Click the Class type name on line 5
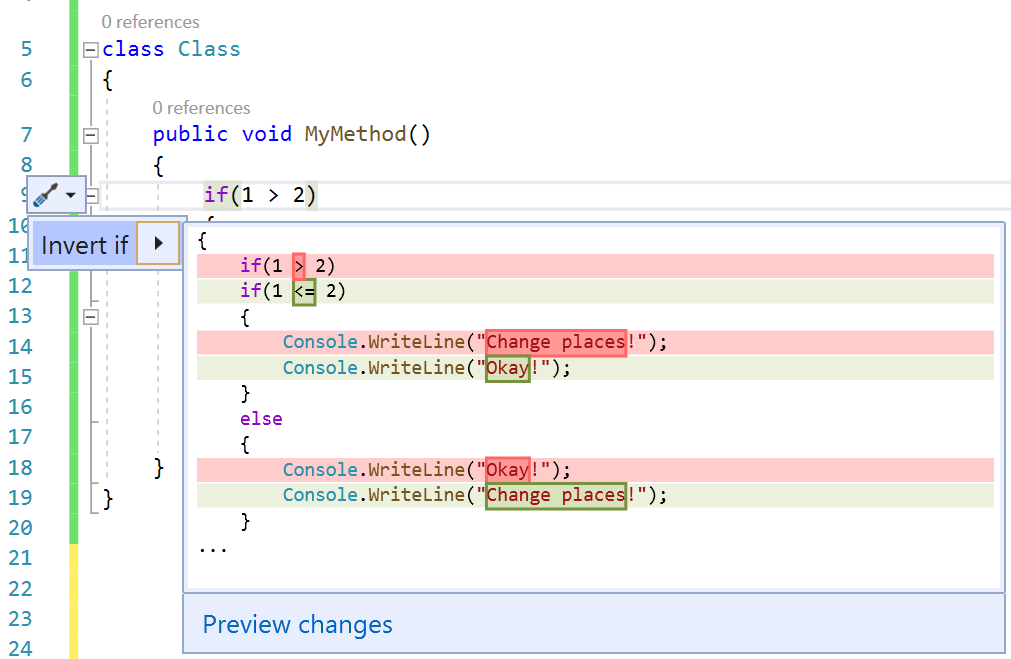Viewport: 1011px width, 659px height. (209, 49)
